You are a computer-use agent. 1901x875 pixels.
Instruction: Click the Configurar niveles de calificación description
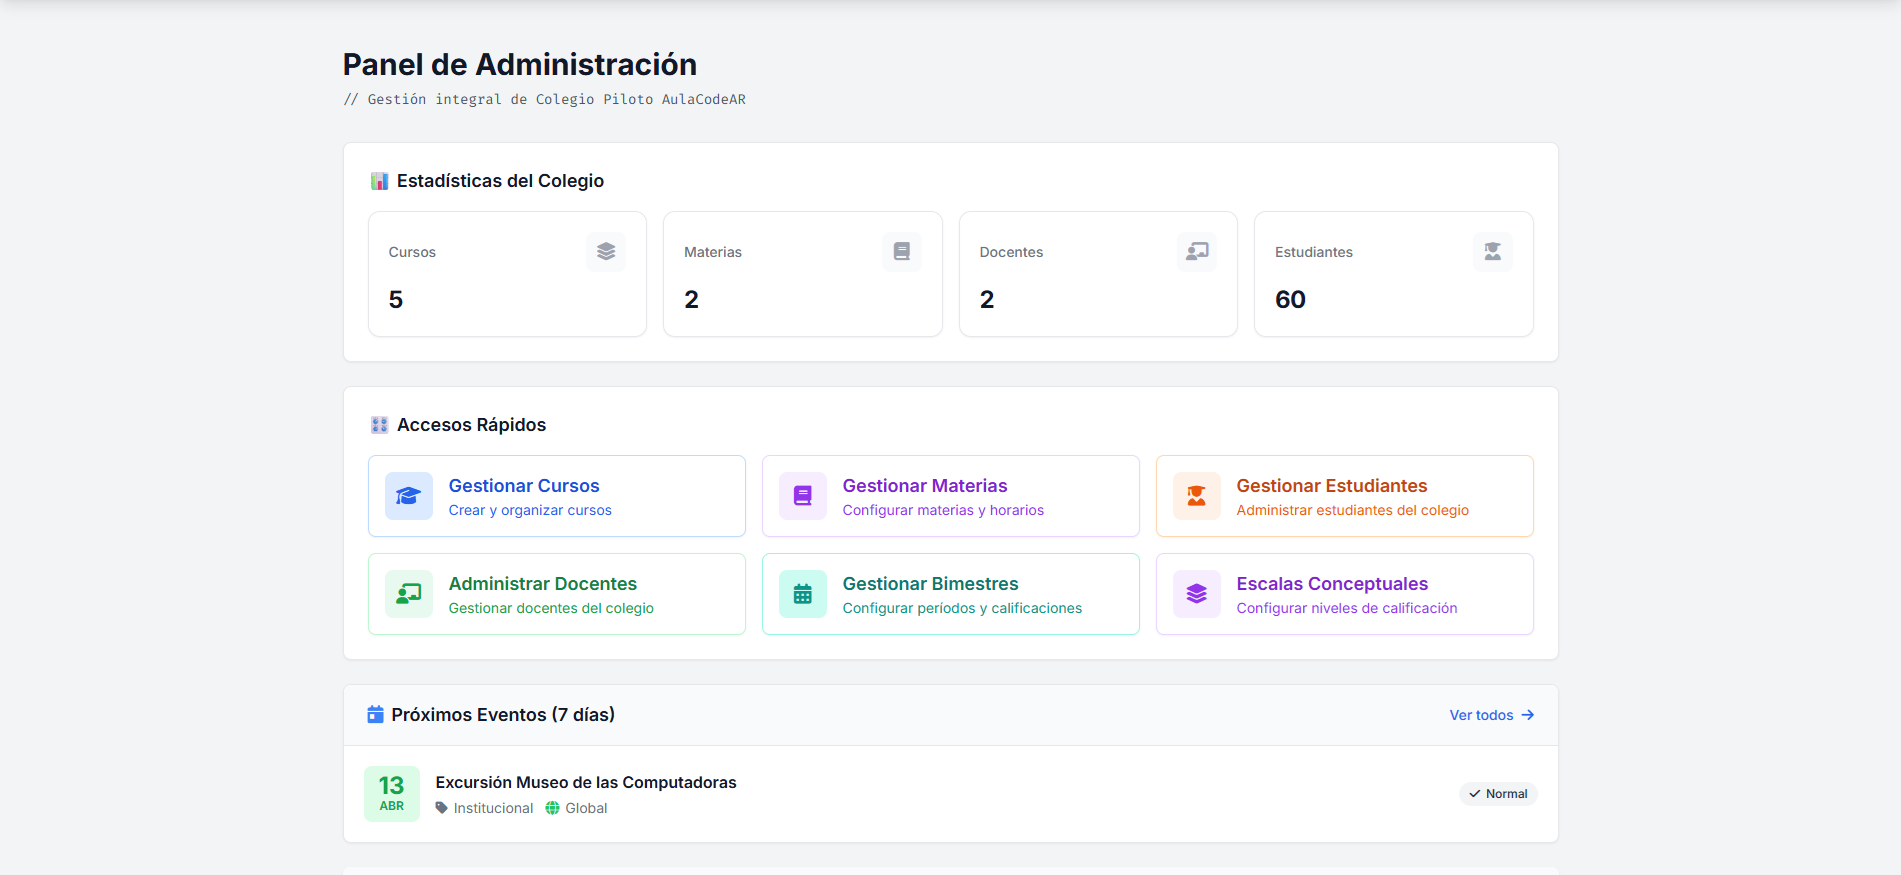coord(1346,608)
